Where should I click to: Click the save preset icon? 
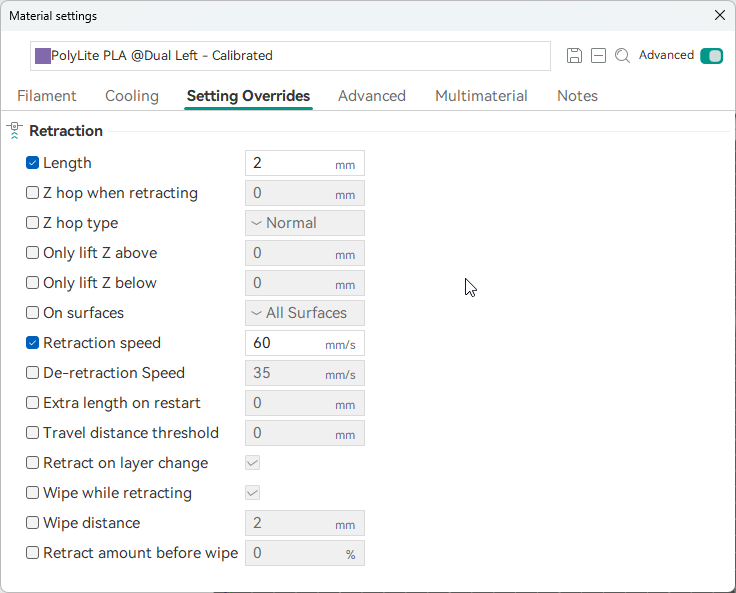point(574,56)
